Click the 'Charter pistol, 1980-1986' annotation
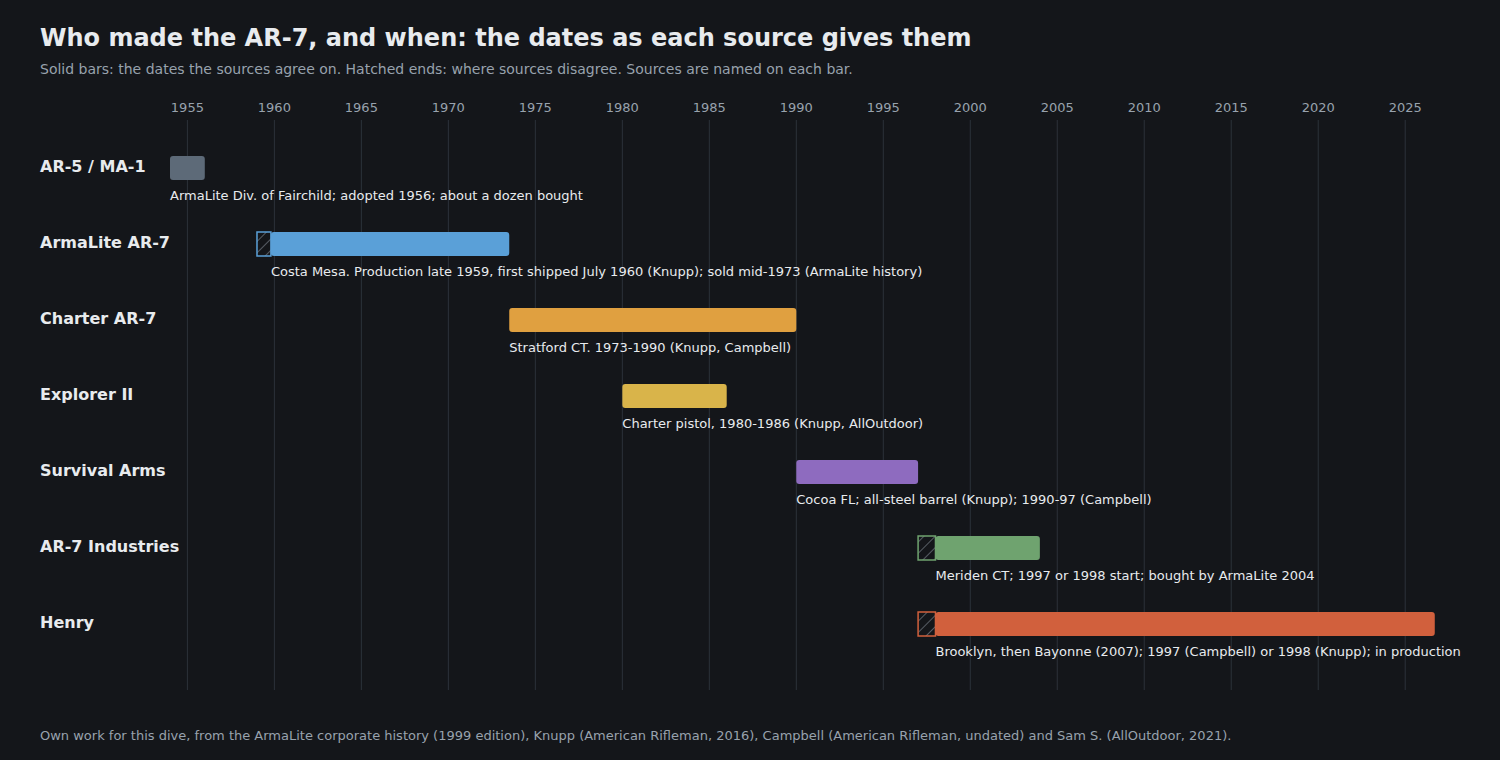 coord(772,424)
